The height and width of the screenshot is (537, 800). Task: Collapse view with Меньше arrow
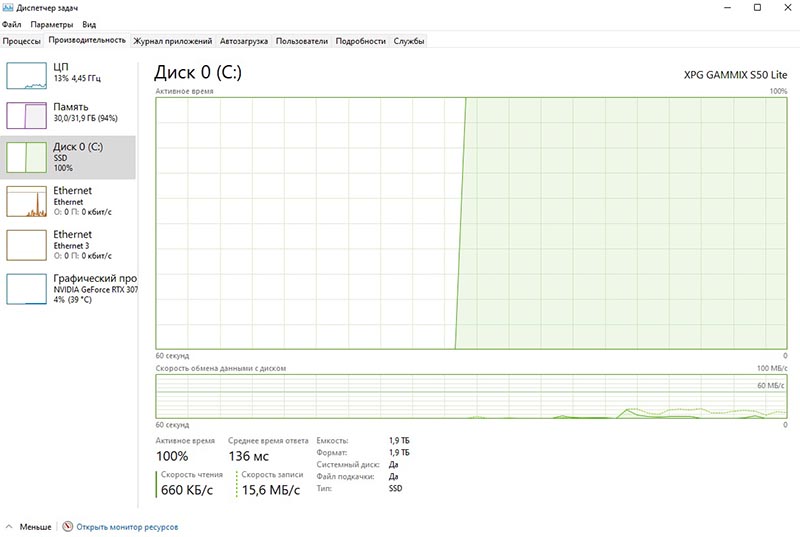click(9, 526)
